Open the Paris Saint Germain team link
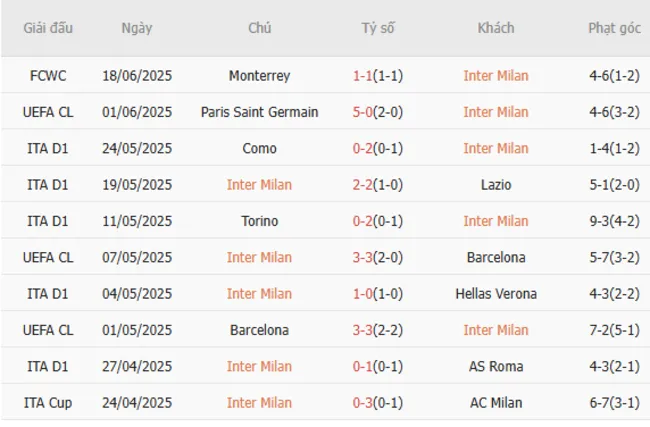The height and width of the screenshot is (427, 650). coord(259,112)
